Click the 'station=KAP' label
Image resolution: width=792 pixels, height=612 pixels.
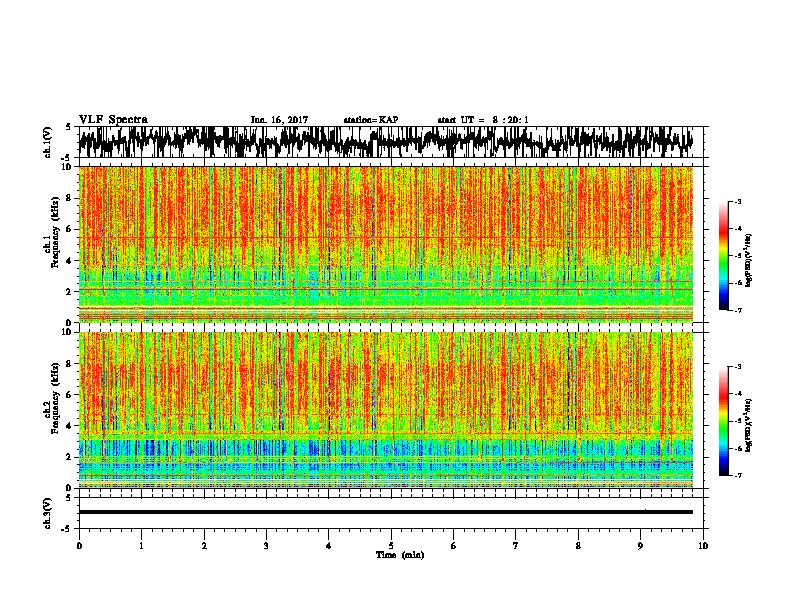371,120
